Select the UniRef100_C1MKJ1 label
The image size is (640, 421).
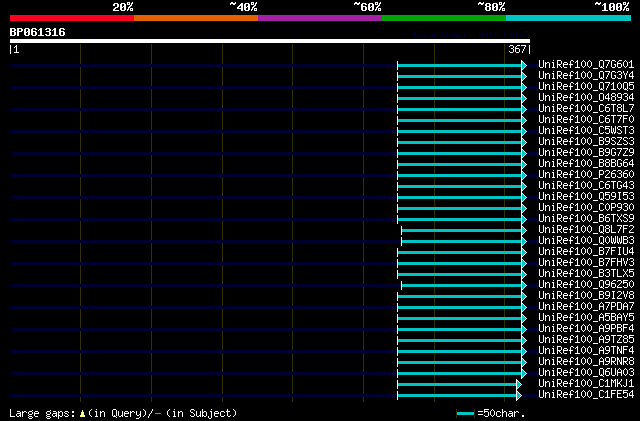click(586, 384)
